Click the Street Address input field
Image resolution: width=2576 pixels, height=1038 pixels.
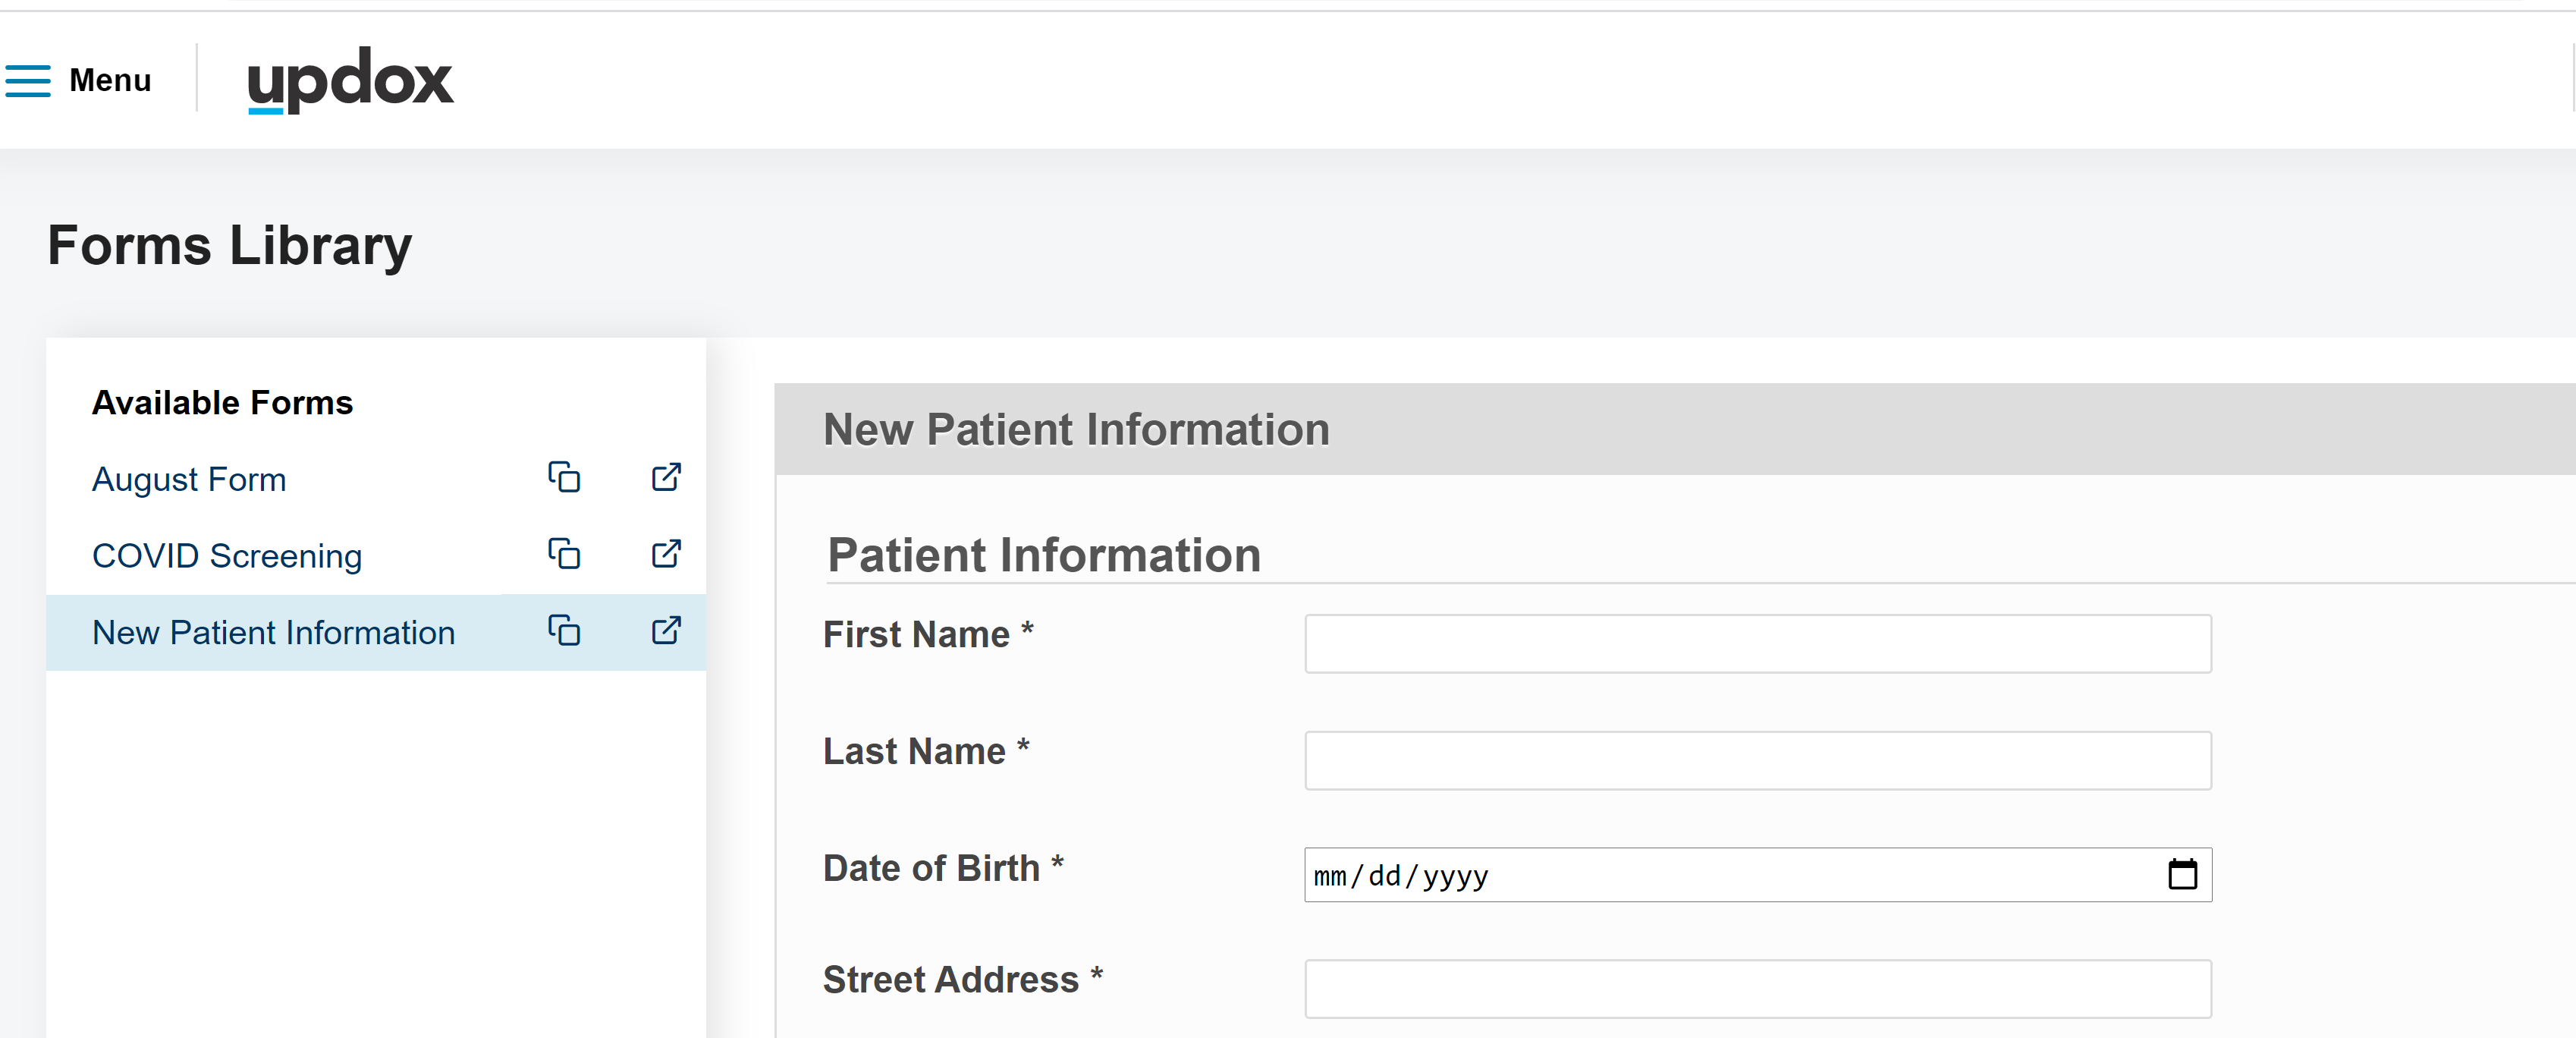click(x=1757, y=989)
